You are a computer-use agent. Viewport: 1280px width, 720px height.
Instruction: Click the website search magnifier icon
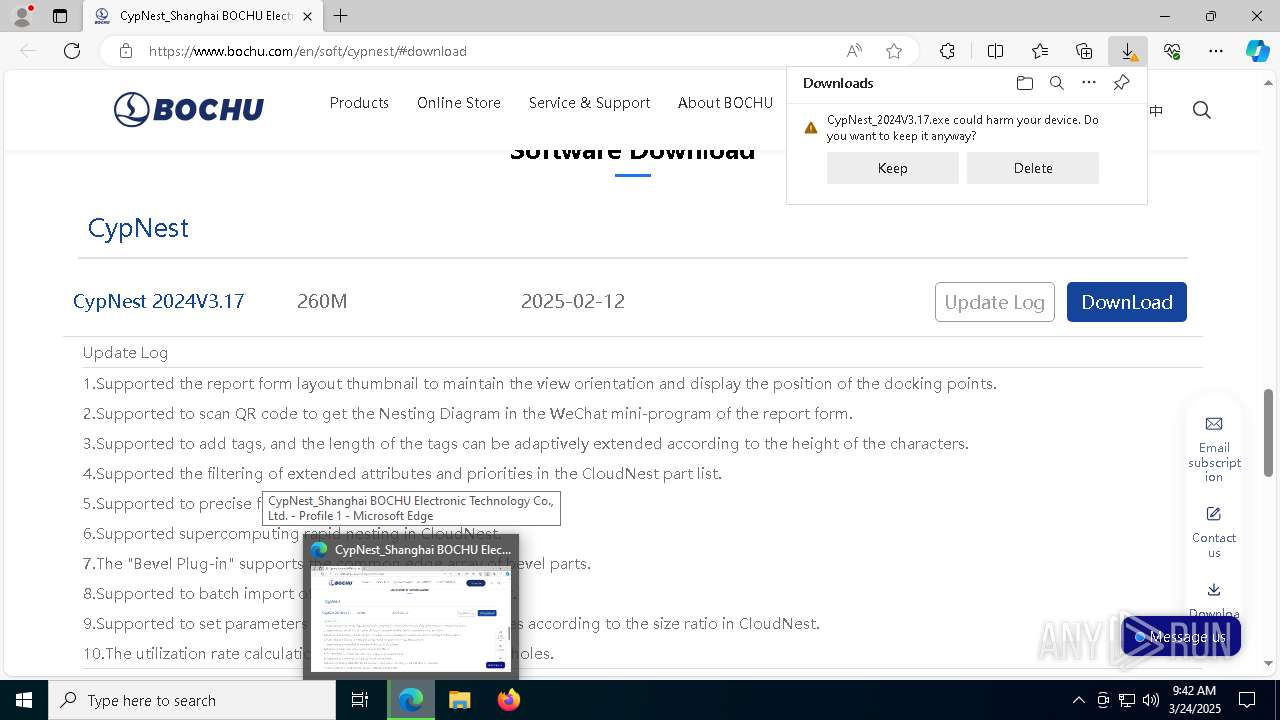[x=1202, y=110]
